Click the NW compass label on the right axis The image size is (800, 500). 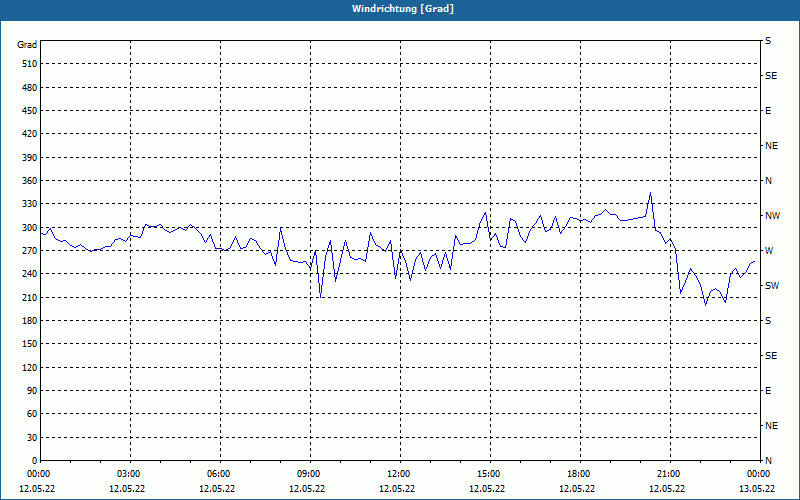772,216
